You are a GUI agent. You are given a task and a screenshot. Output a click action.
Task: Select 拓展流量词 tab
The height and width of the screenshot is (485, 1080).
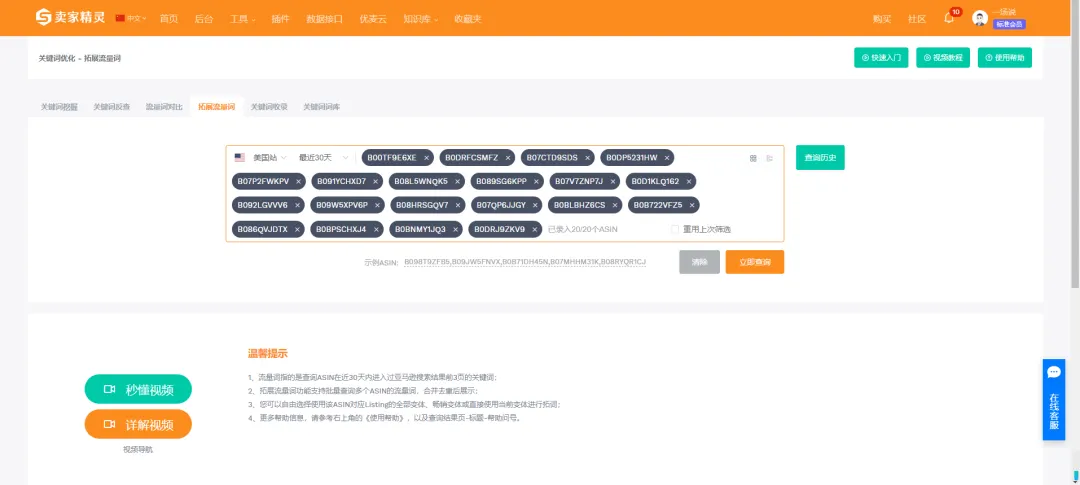click(216, 107)
